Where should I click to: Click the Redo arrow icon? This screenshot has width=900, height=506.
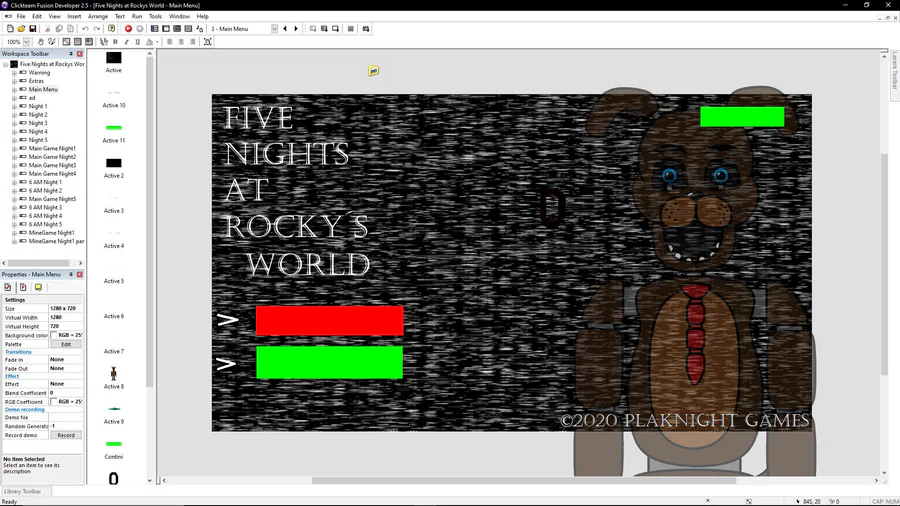coord(96,29)
